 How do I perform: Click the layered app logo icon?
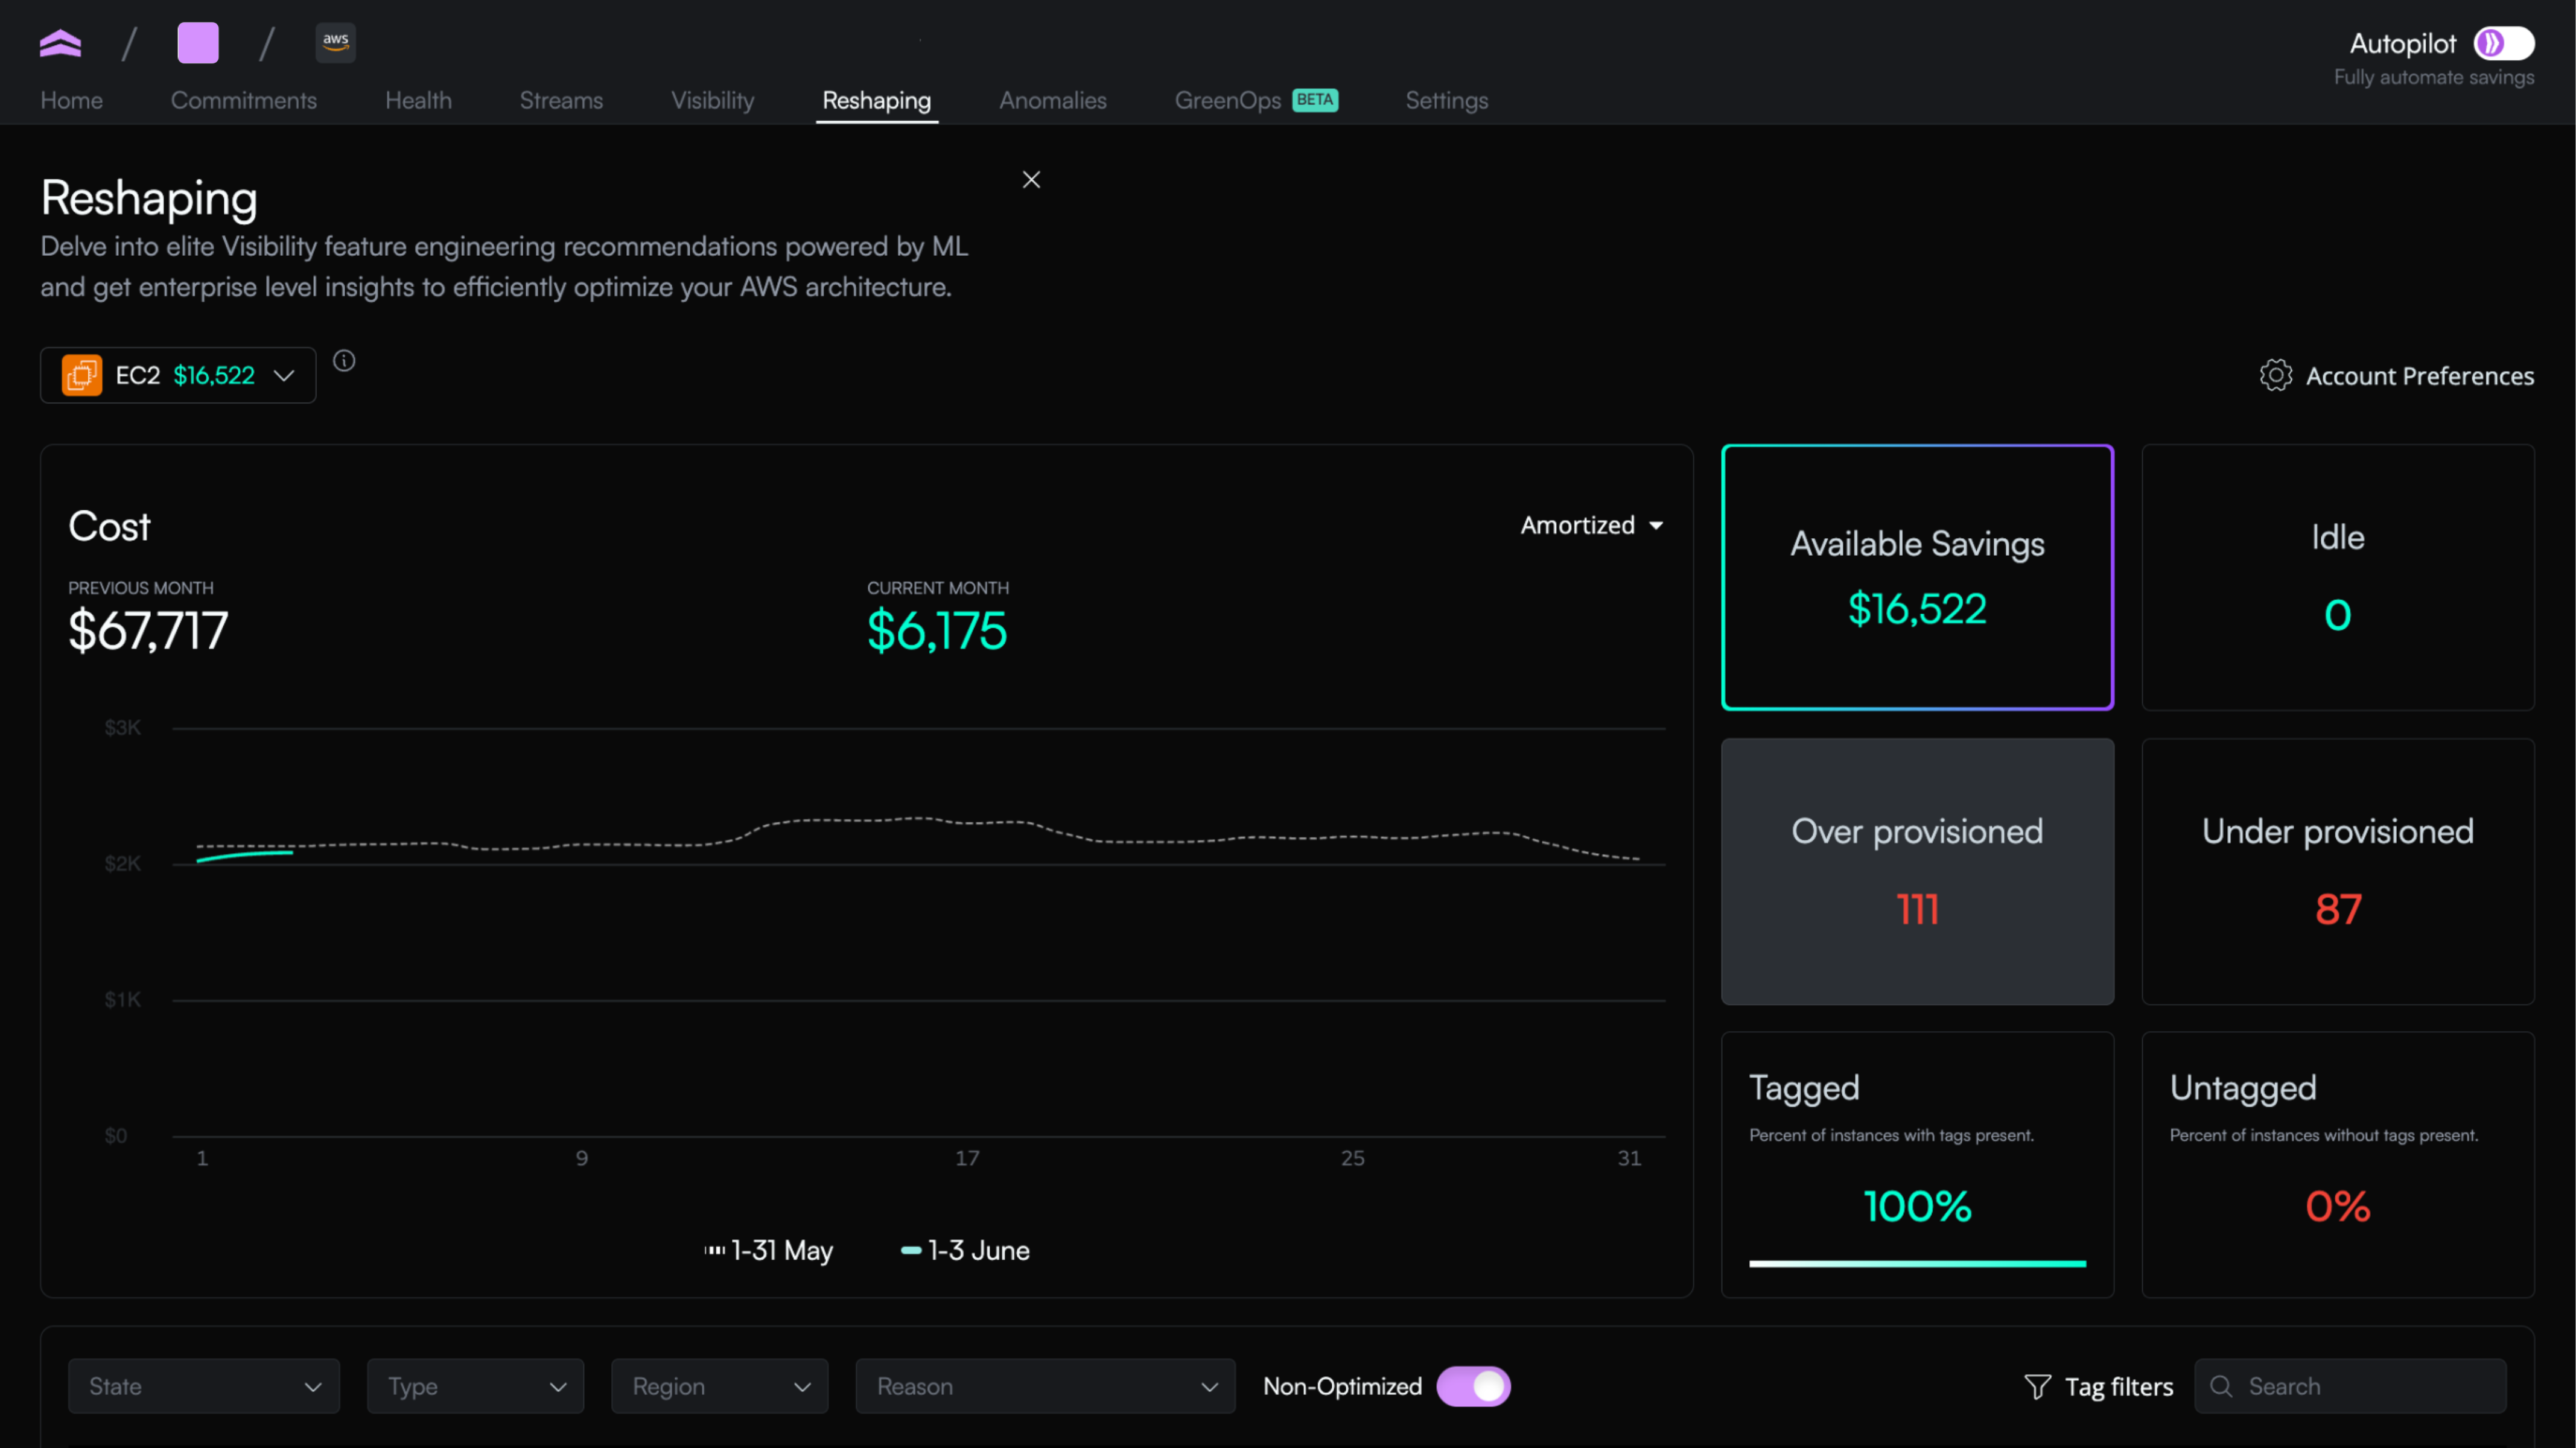tap(60, 43)
